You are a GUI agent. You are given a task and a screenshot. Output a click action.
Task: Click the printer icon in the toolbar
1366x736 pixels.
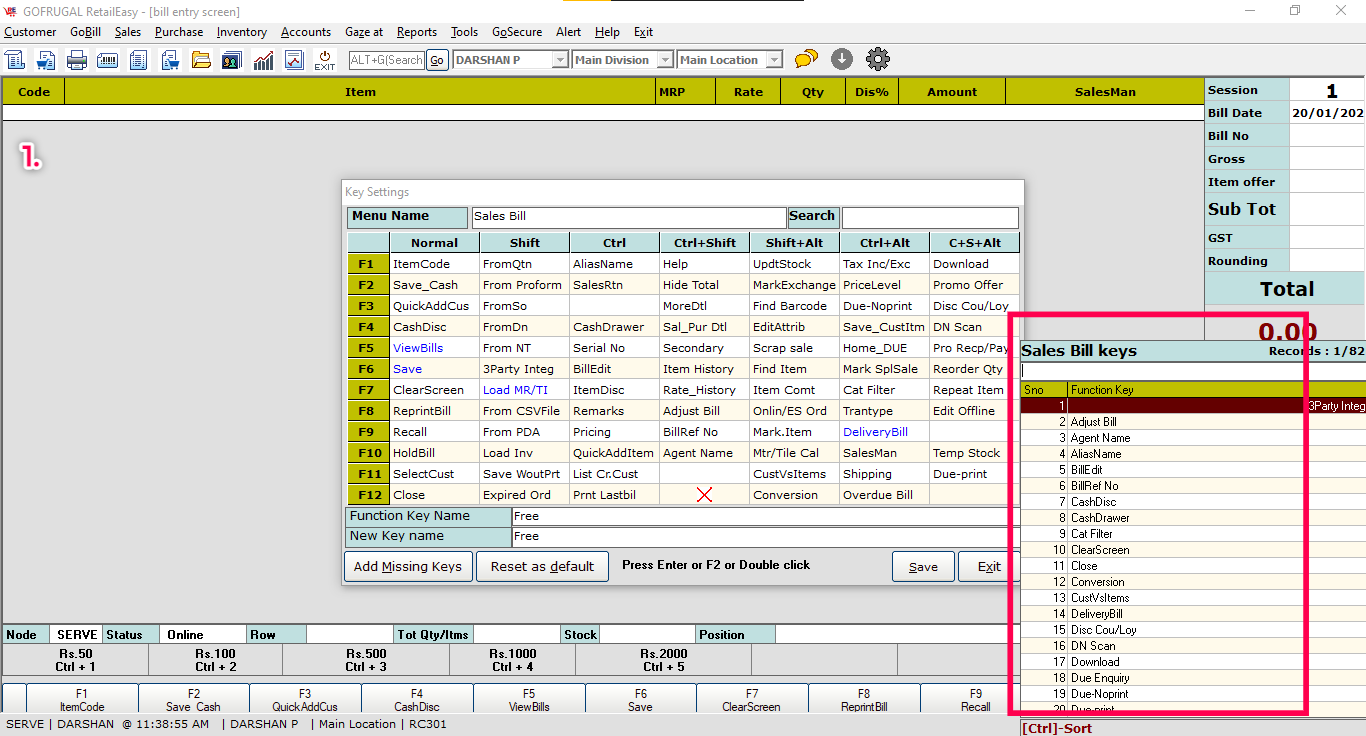point(77,60)
